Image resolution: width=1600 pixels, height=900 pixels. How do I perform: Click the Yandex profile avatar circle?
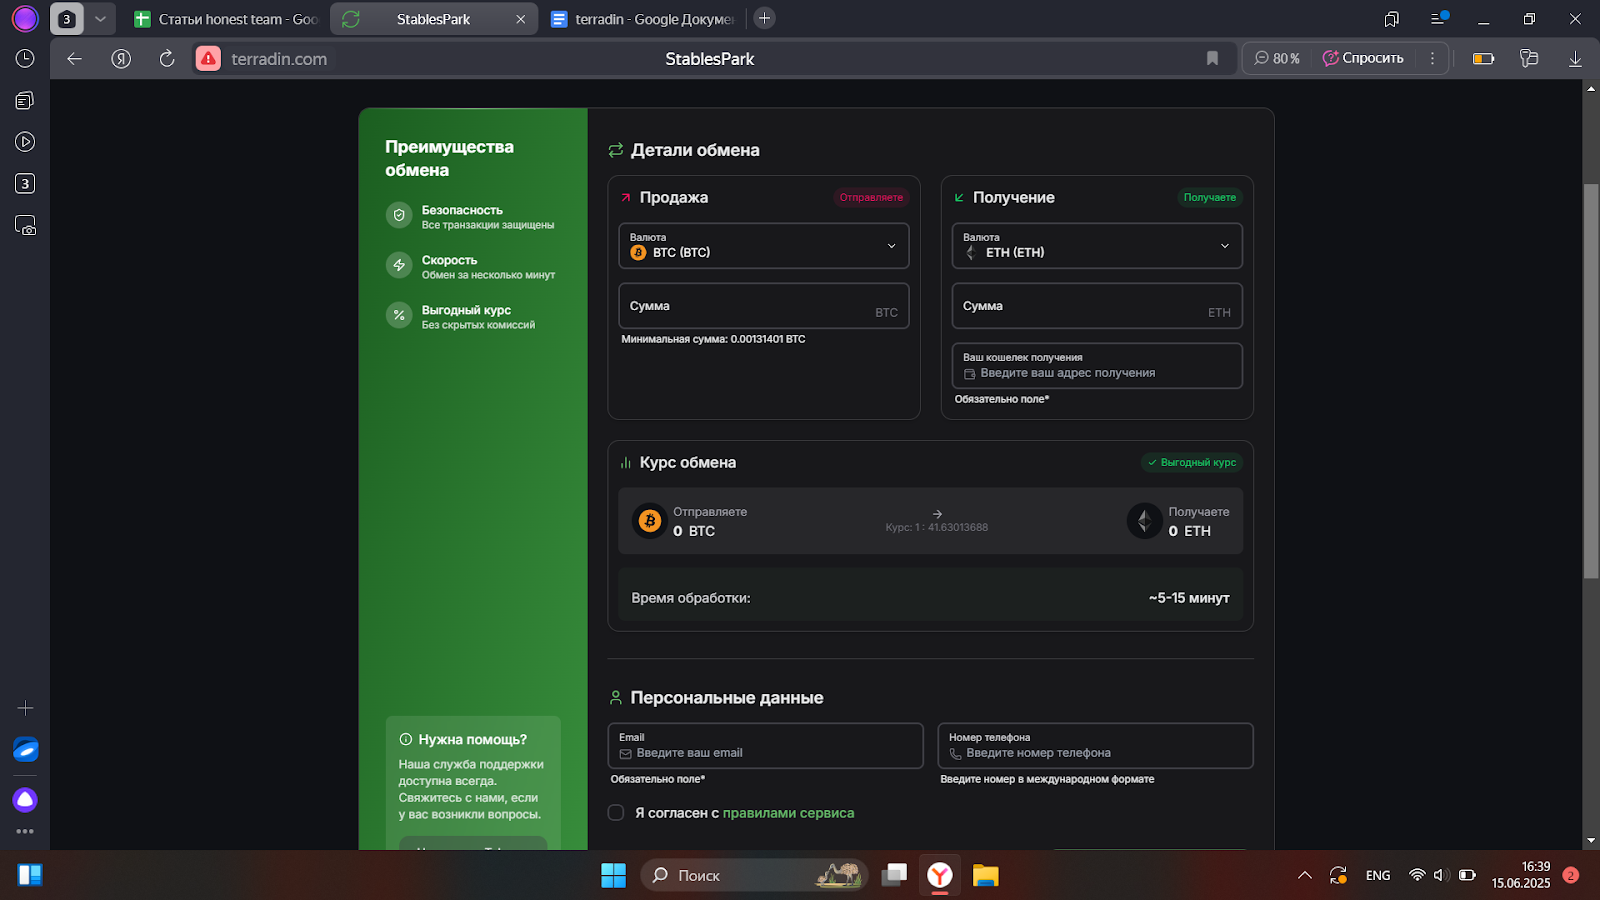click(25, 18)
